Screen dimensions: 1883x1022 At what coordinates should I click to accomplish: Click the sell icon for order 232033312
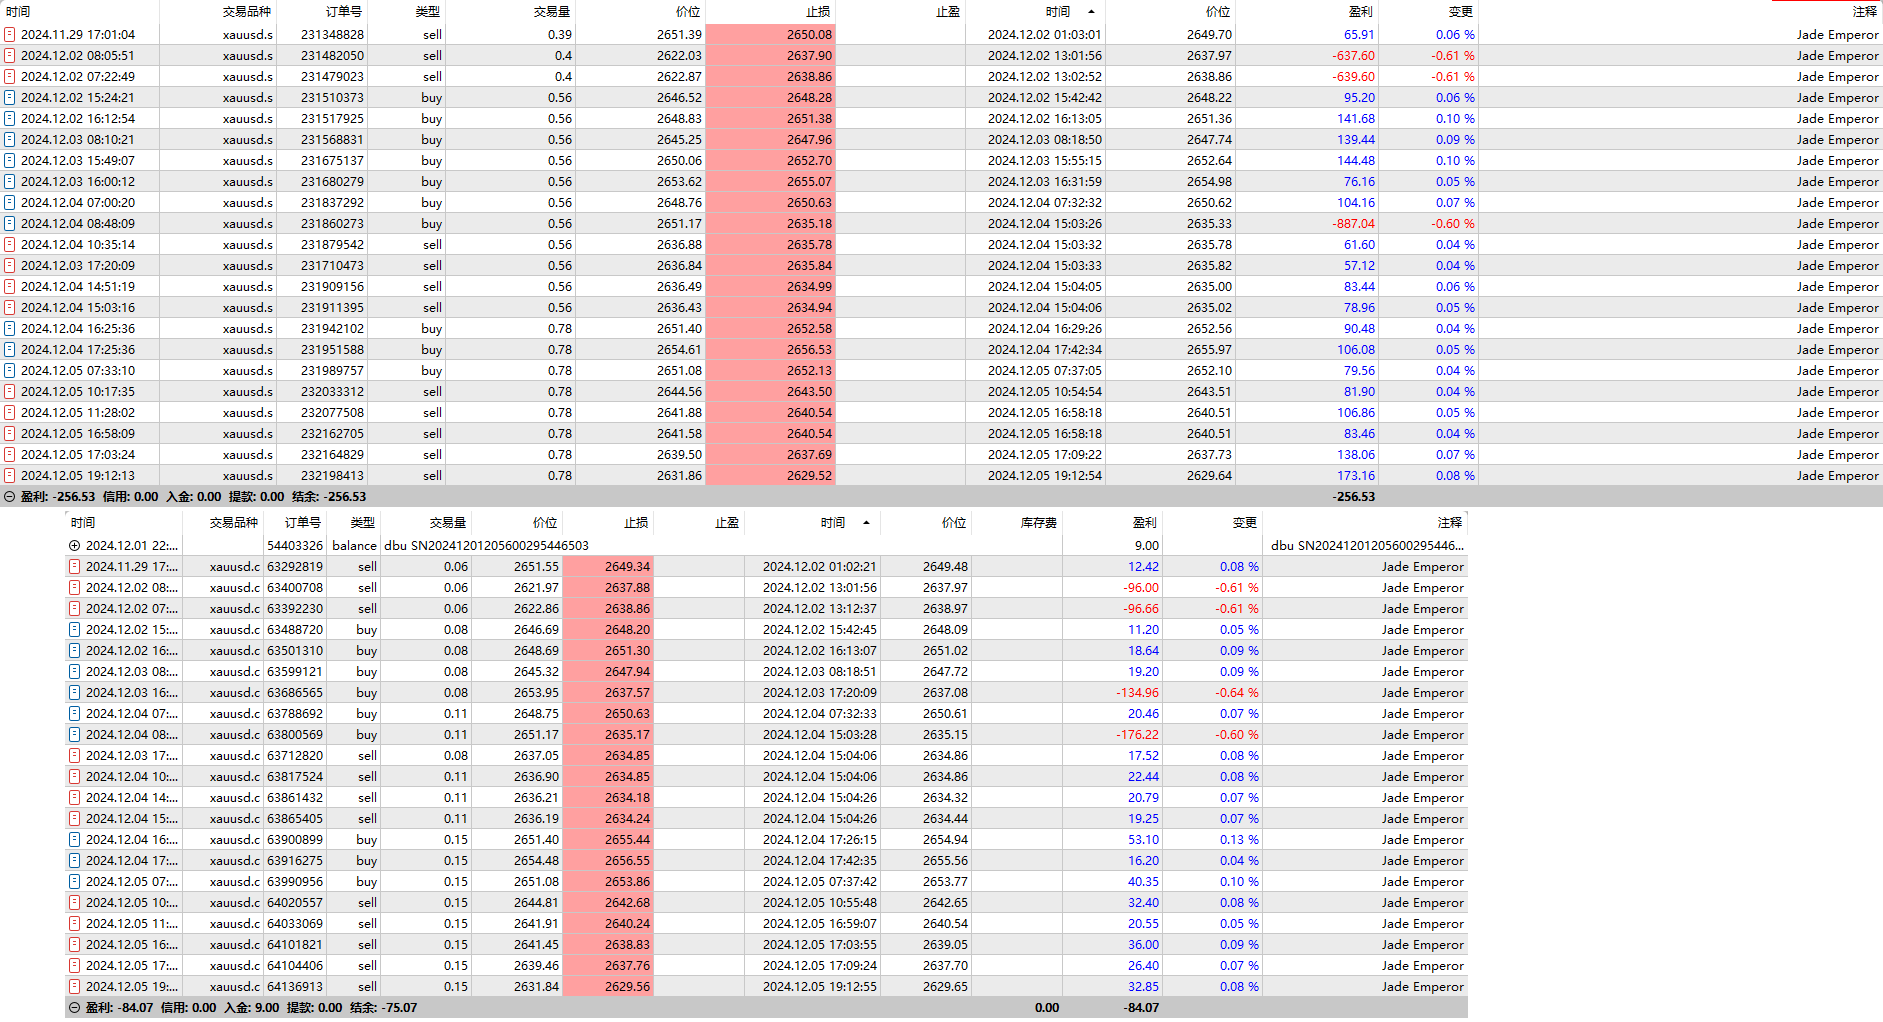pos(9,391)
